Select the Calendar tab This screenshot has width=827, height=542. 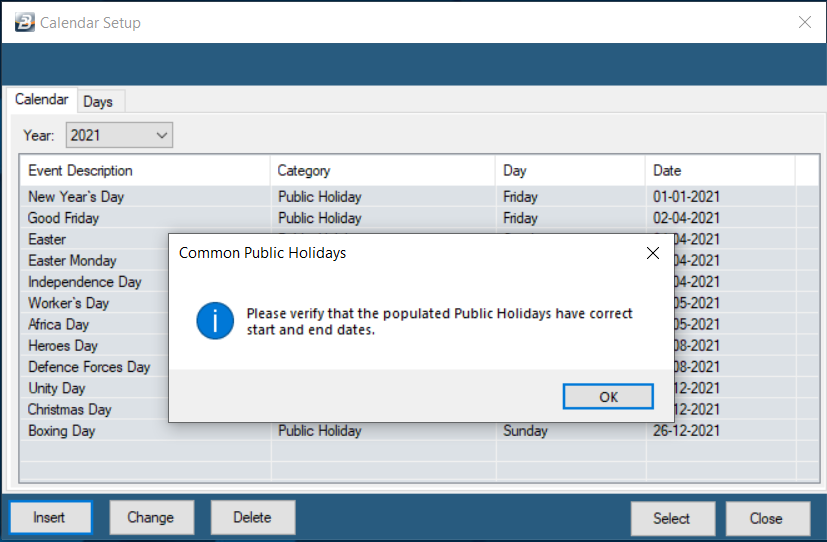(42, 99)
